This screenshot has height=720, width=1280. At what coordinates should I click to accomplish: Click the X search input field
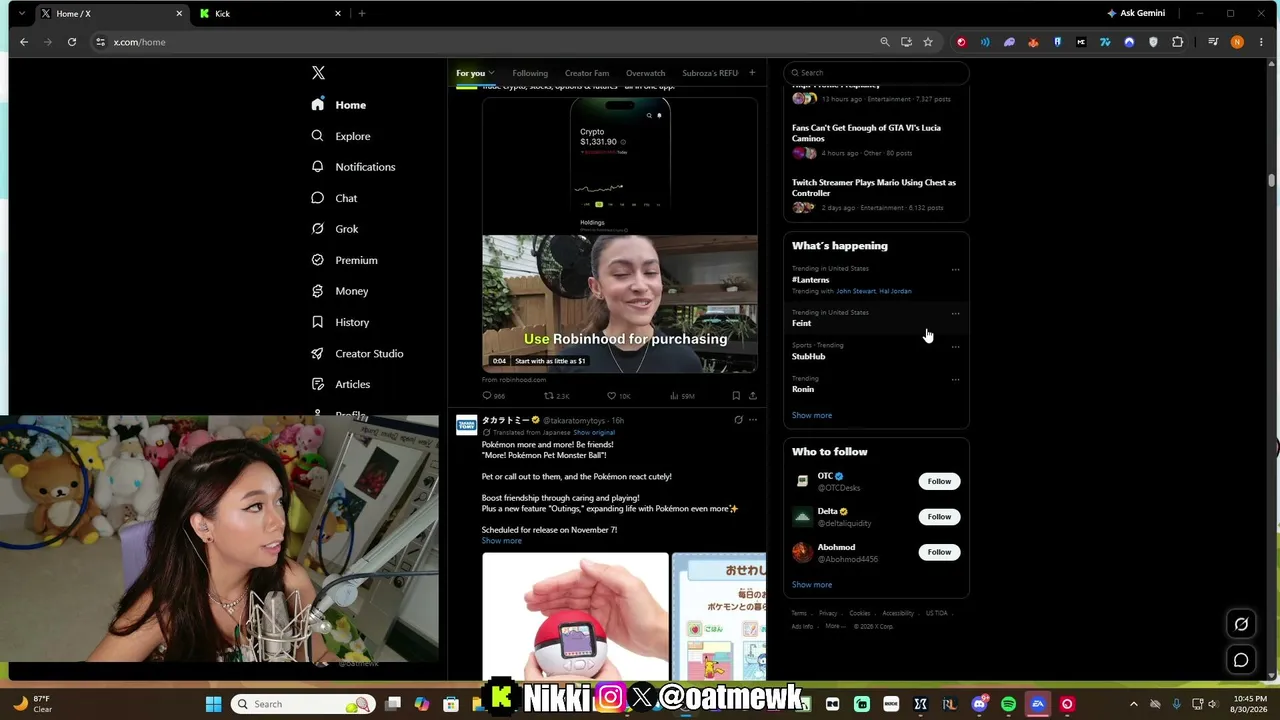tap(877, 73)
